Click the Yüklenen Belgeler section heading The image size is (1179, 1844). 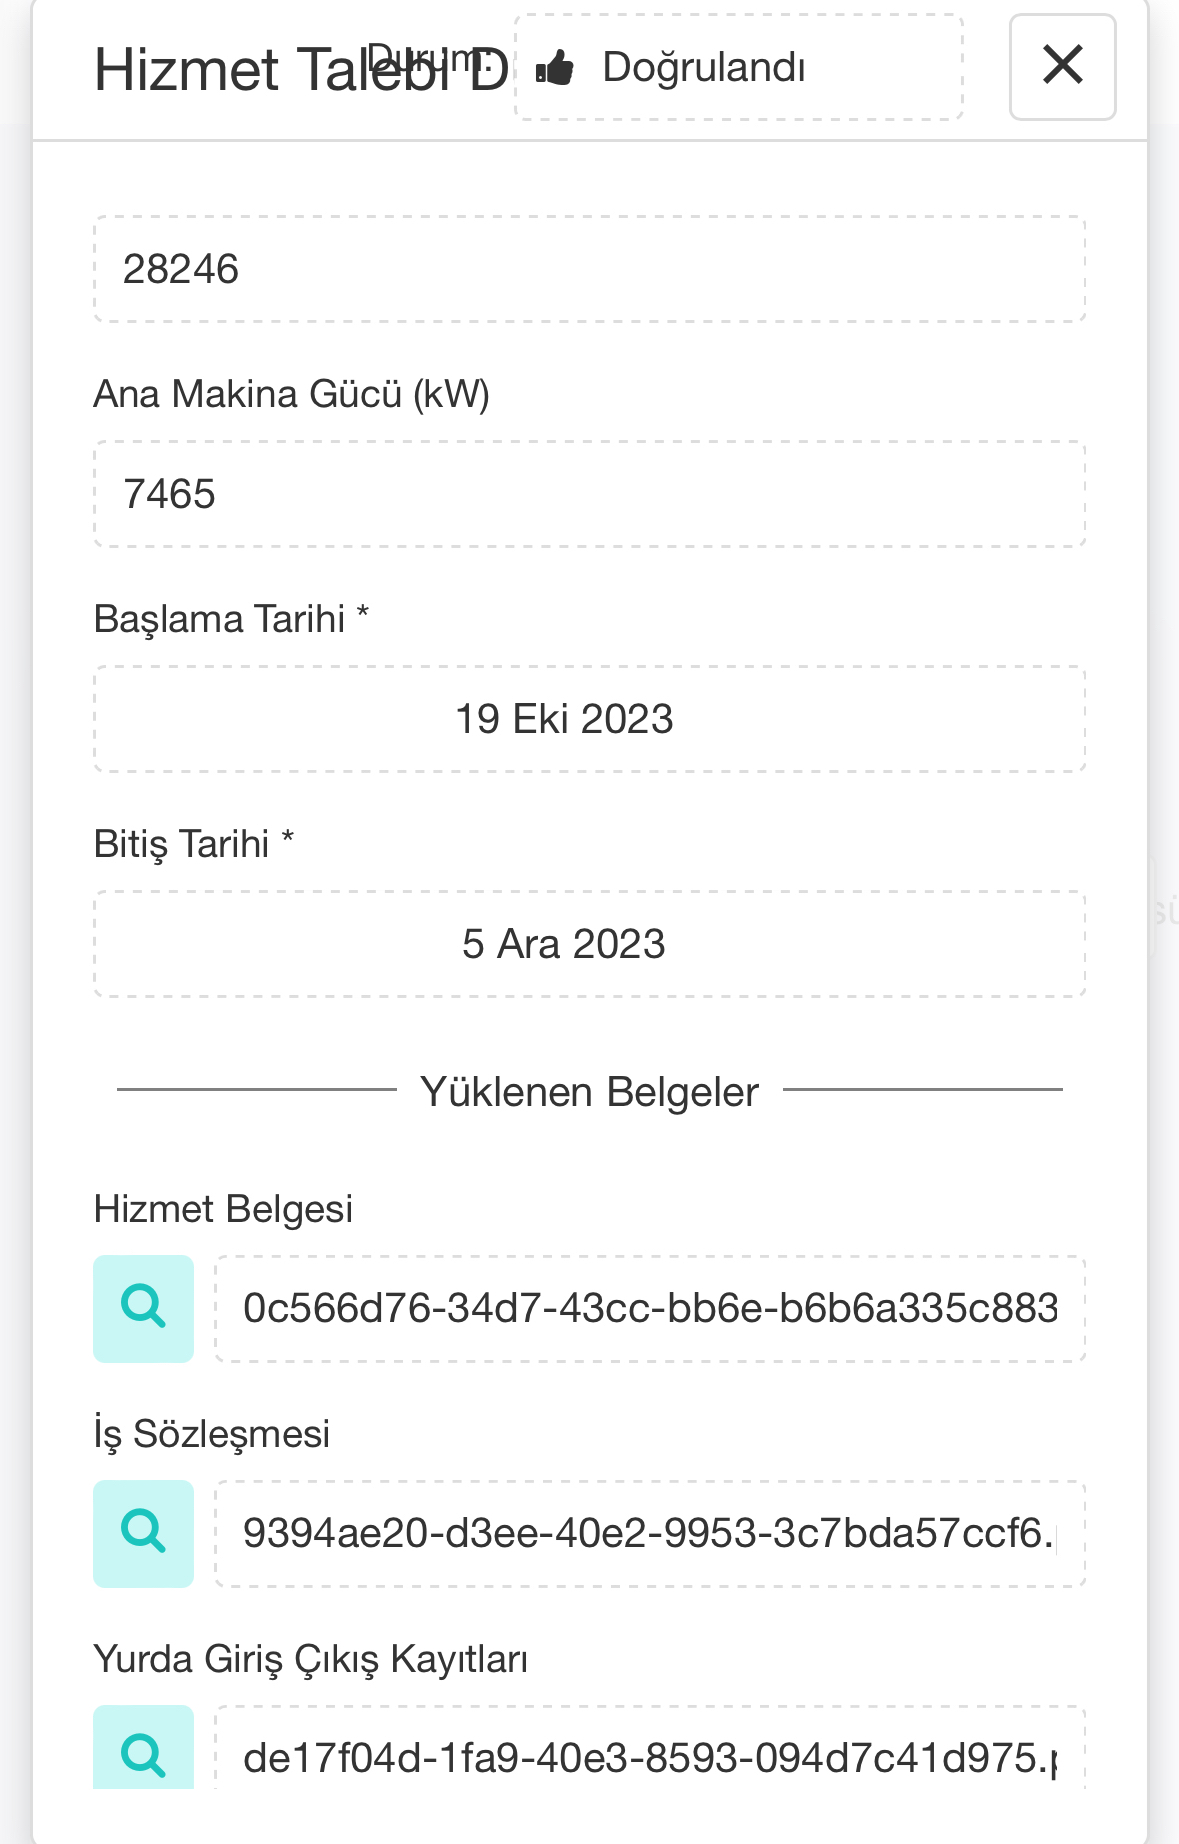pyautogui.click(x=589, y=1091)
